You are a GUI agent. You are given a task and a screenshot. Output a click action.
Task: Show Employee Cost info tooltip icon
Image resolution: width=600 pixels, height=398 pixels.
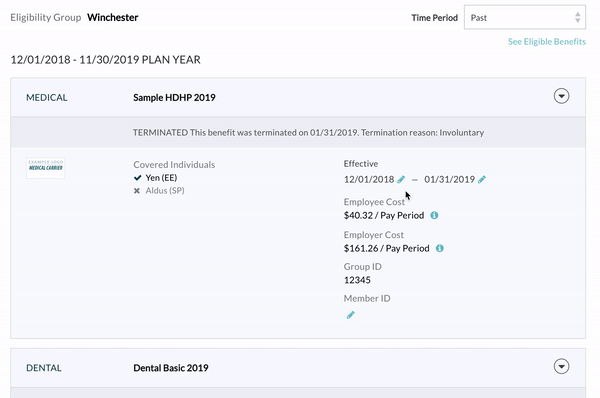point(434,215)
